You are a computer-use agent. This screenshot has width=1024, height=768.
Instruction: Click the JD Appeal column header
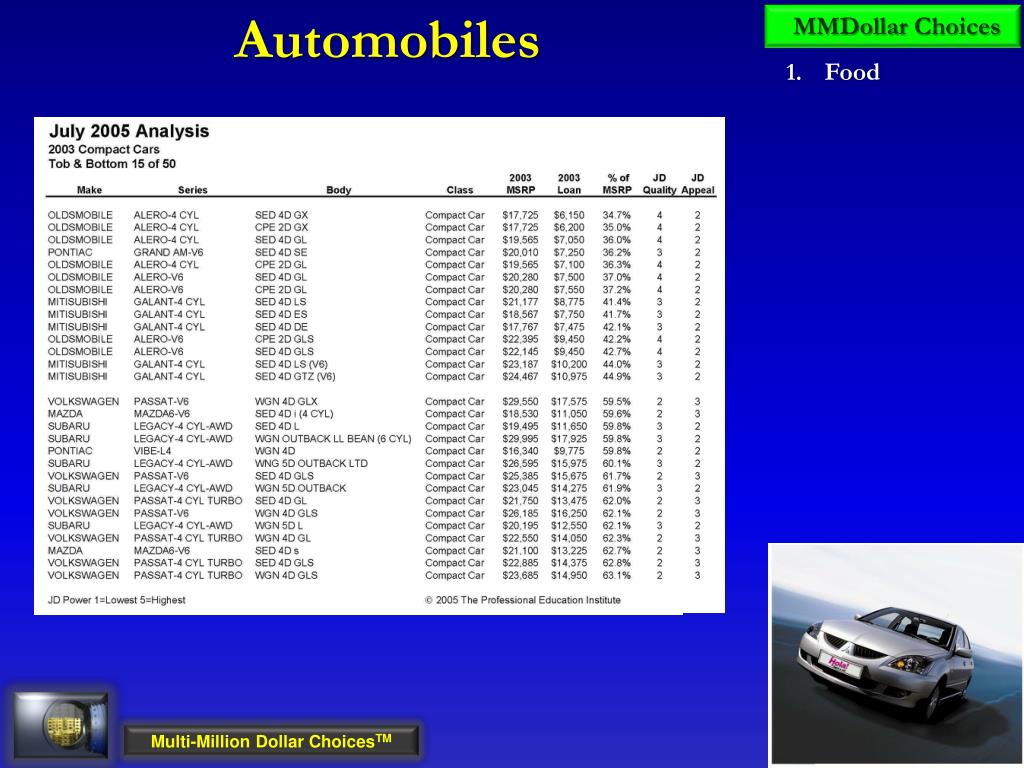(x=697, y=184)
